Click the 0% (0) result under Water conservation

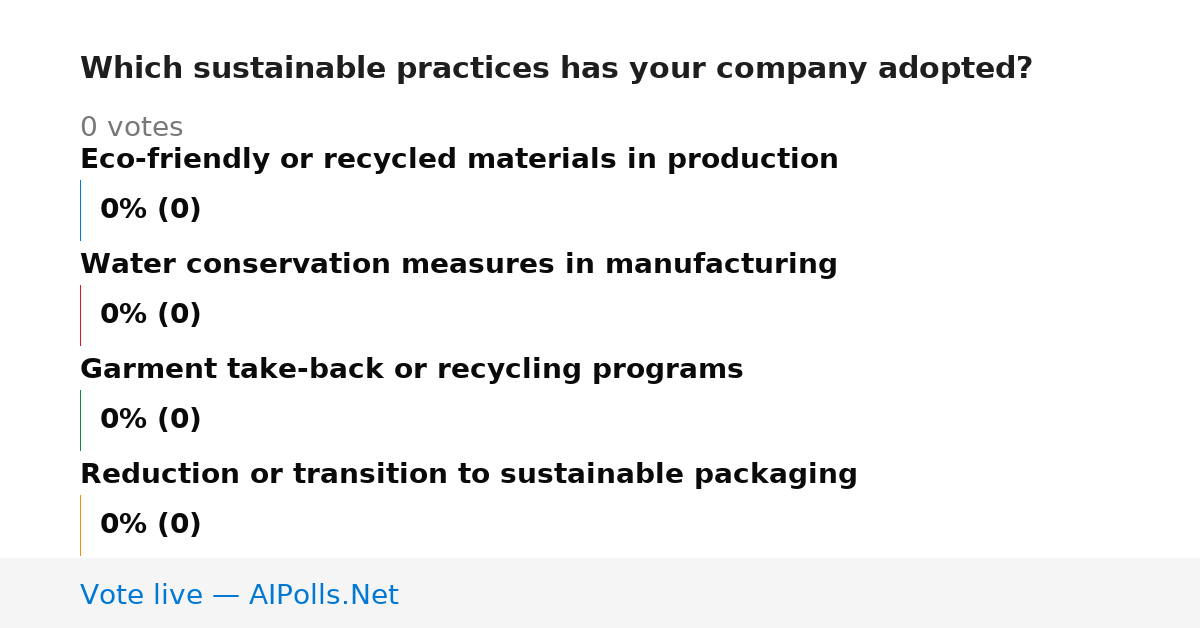coord(151,315)
